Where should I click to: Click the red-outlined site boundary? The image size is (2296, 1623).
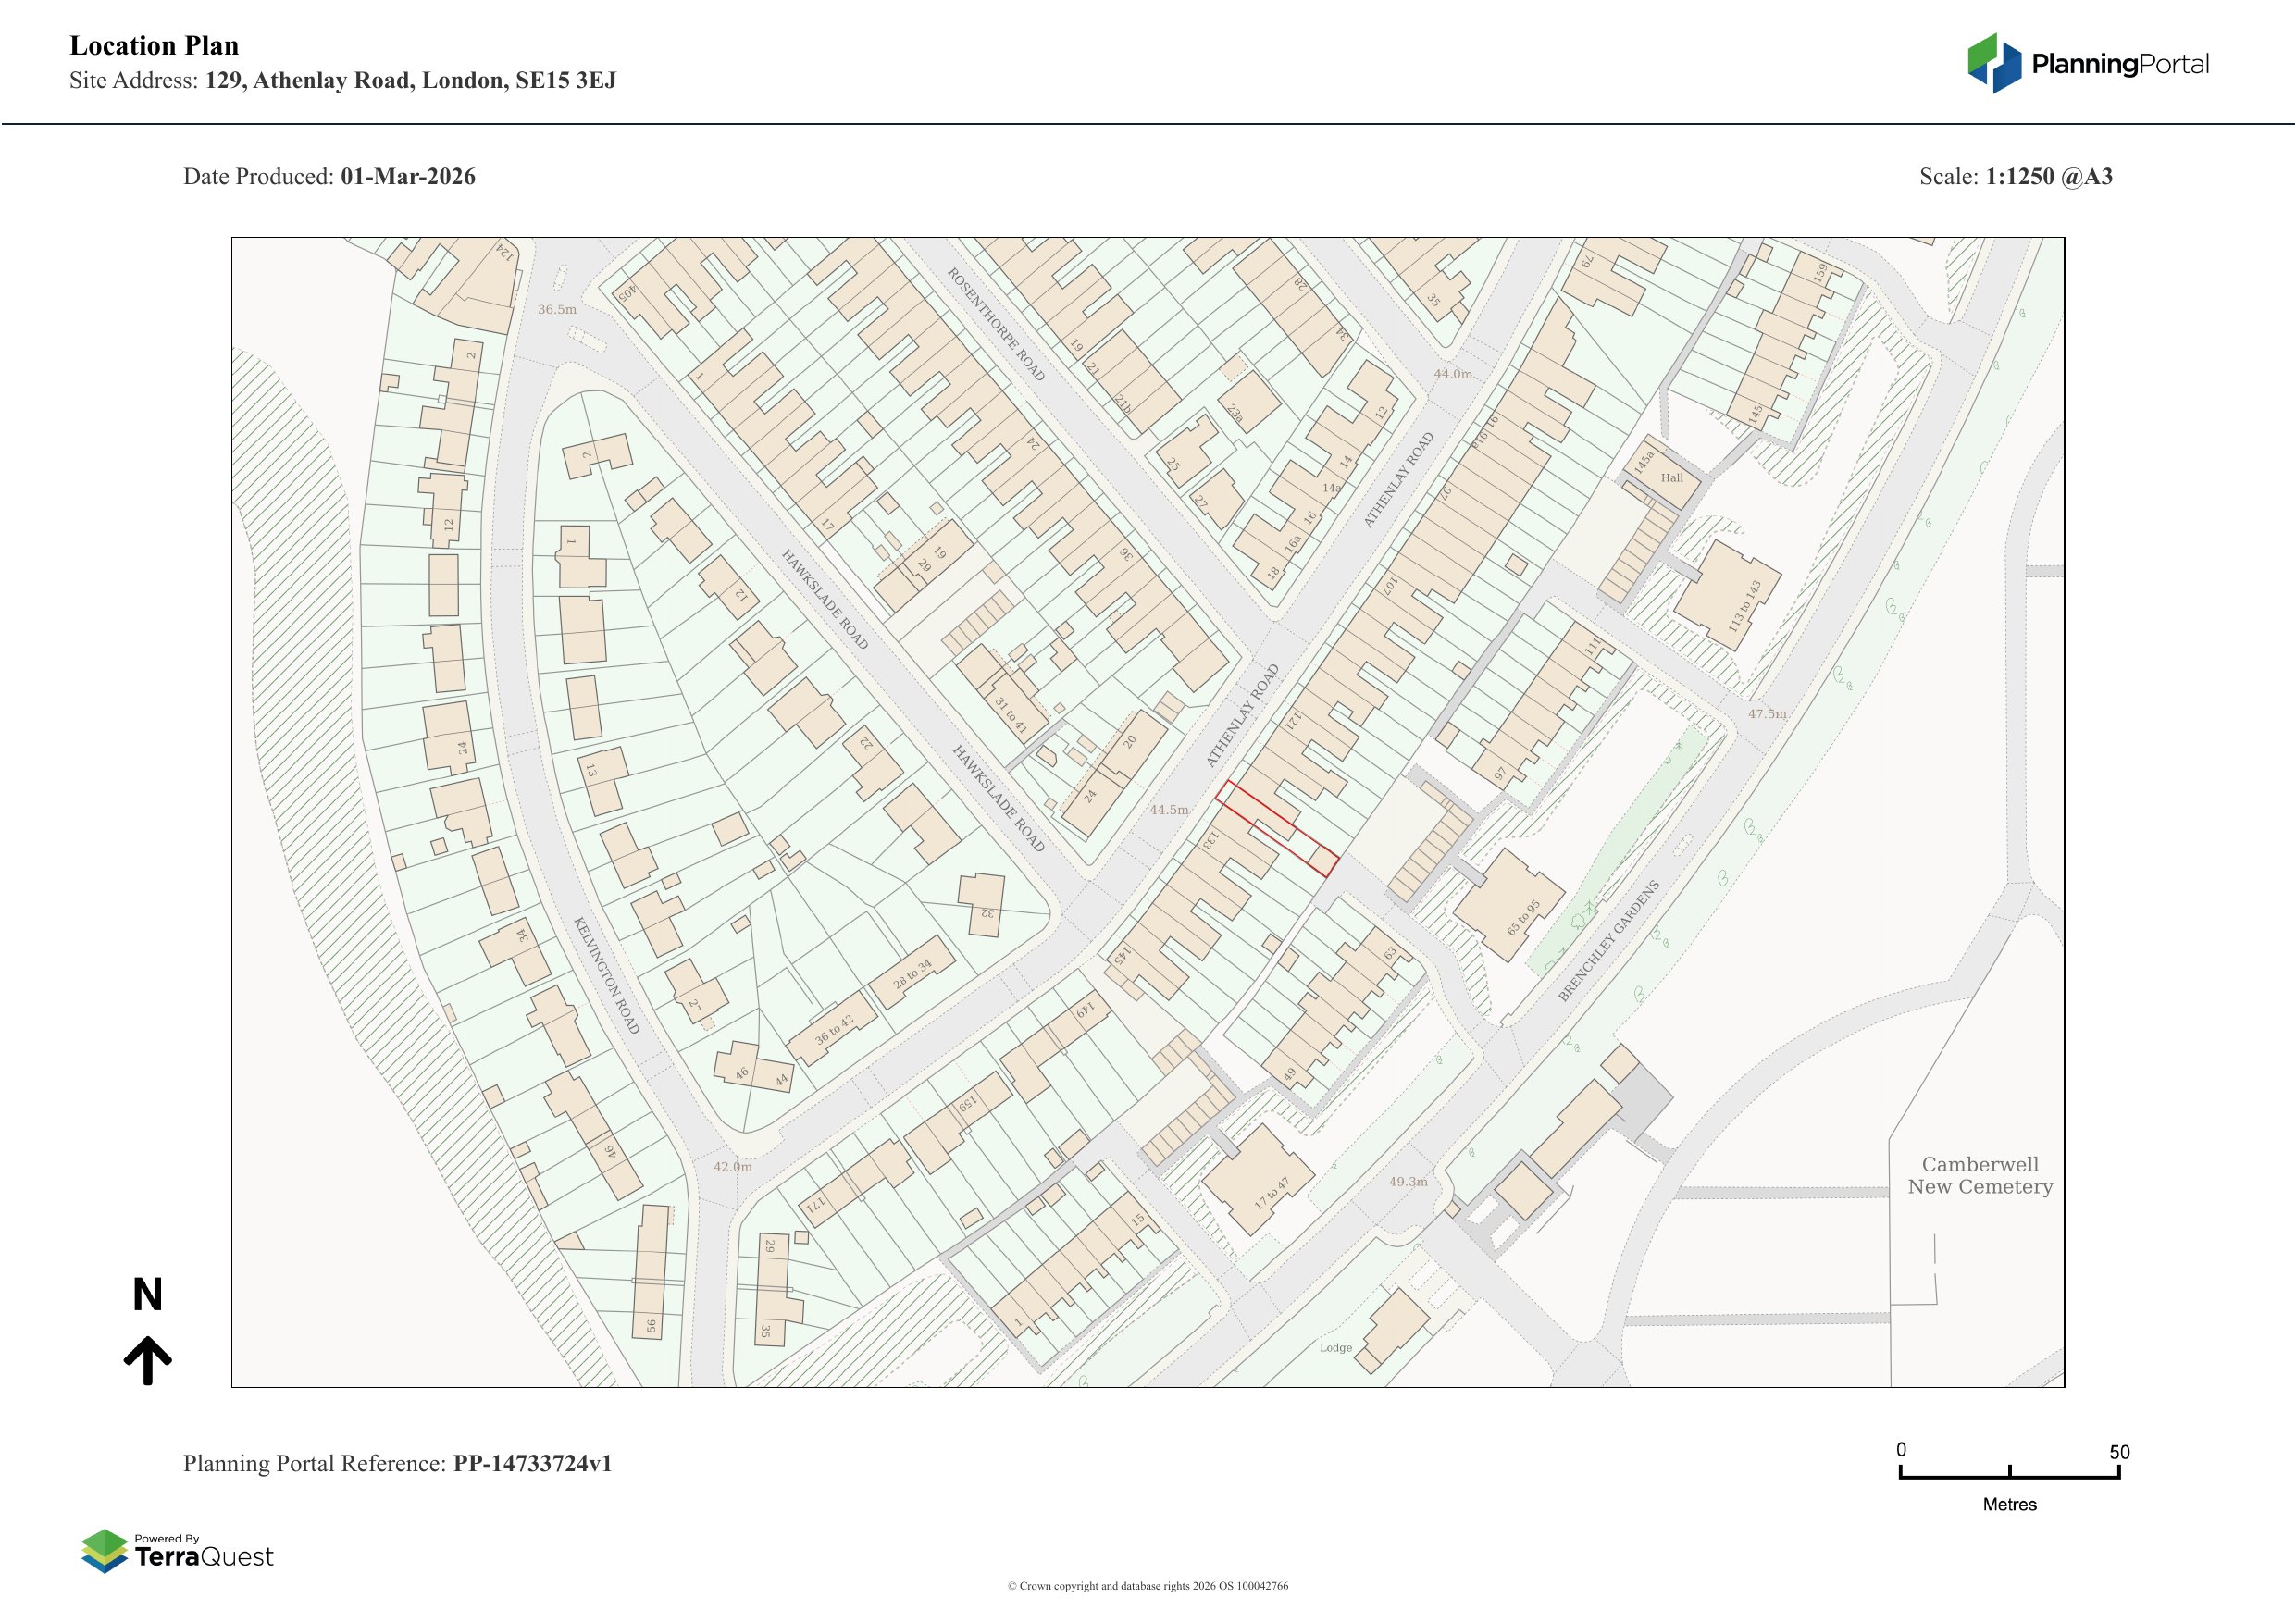pyautogui.click(x=1276, y=829)
